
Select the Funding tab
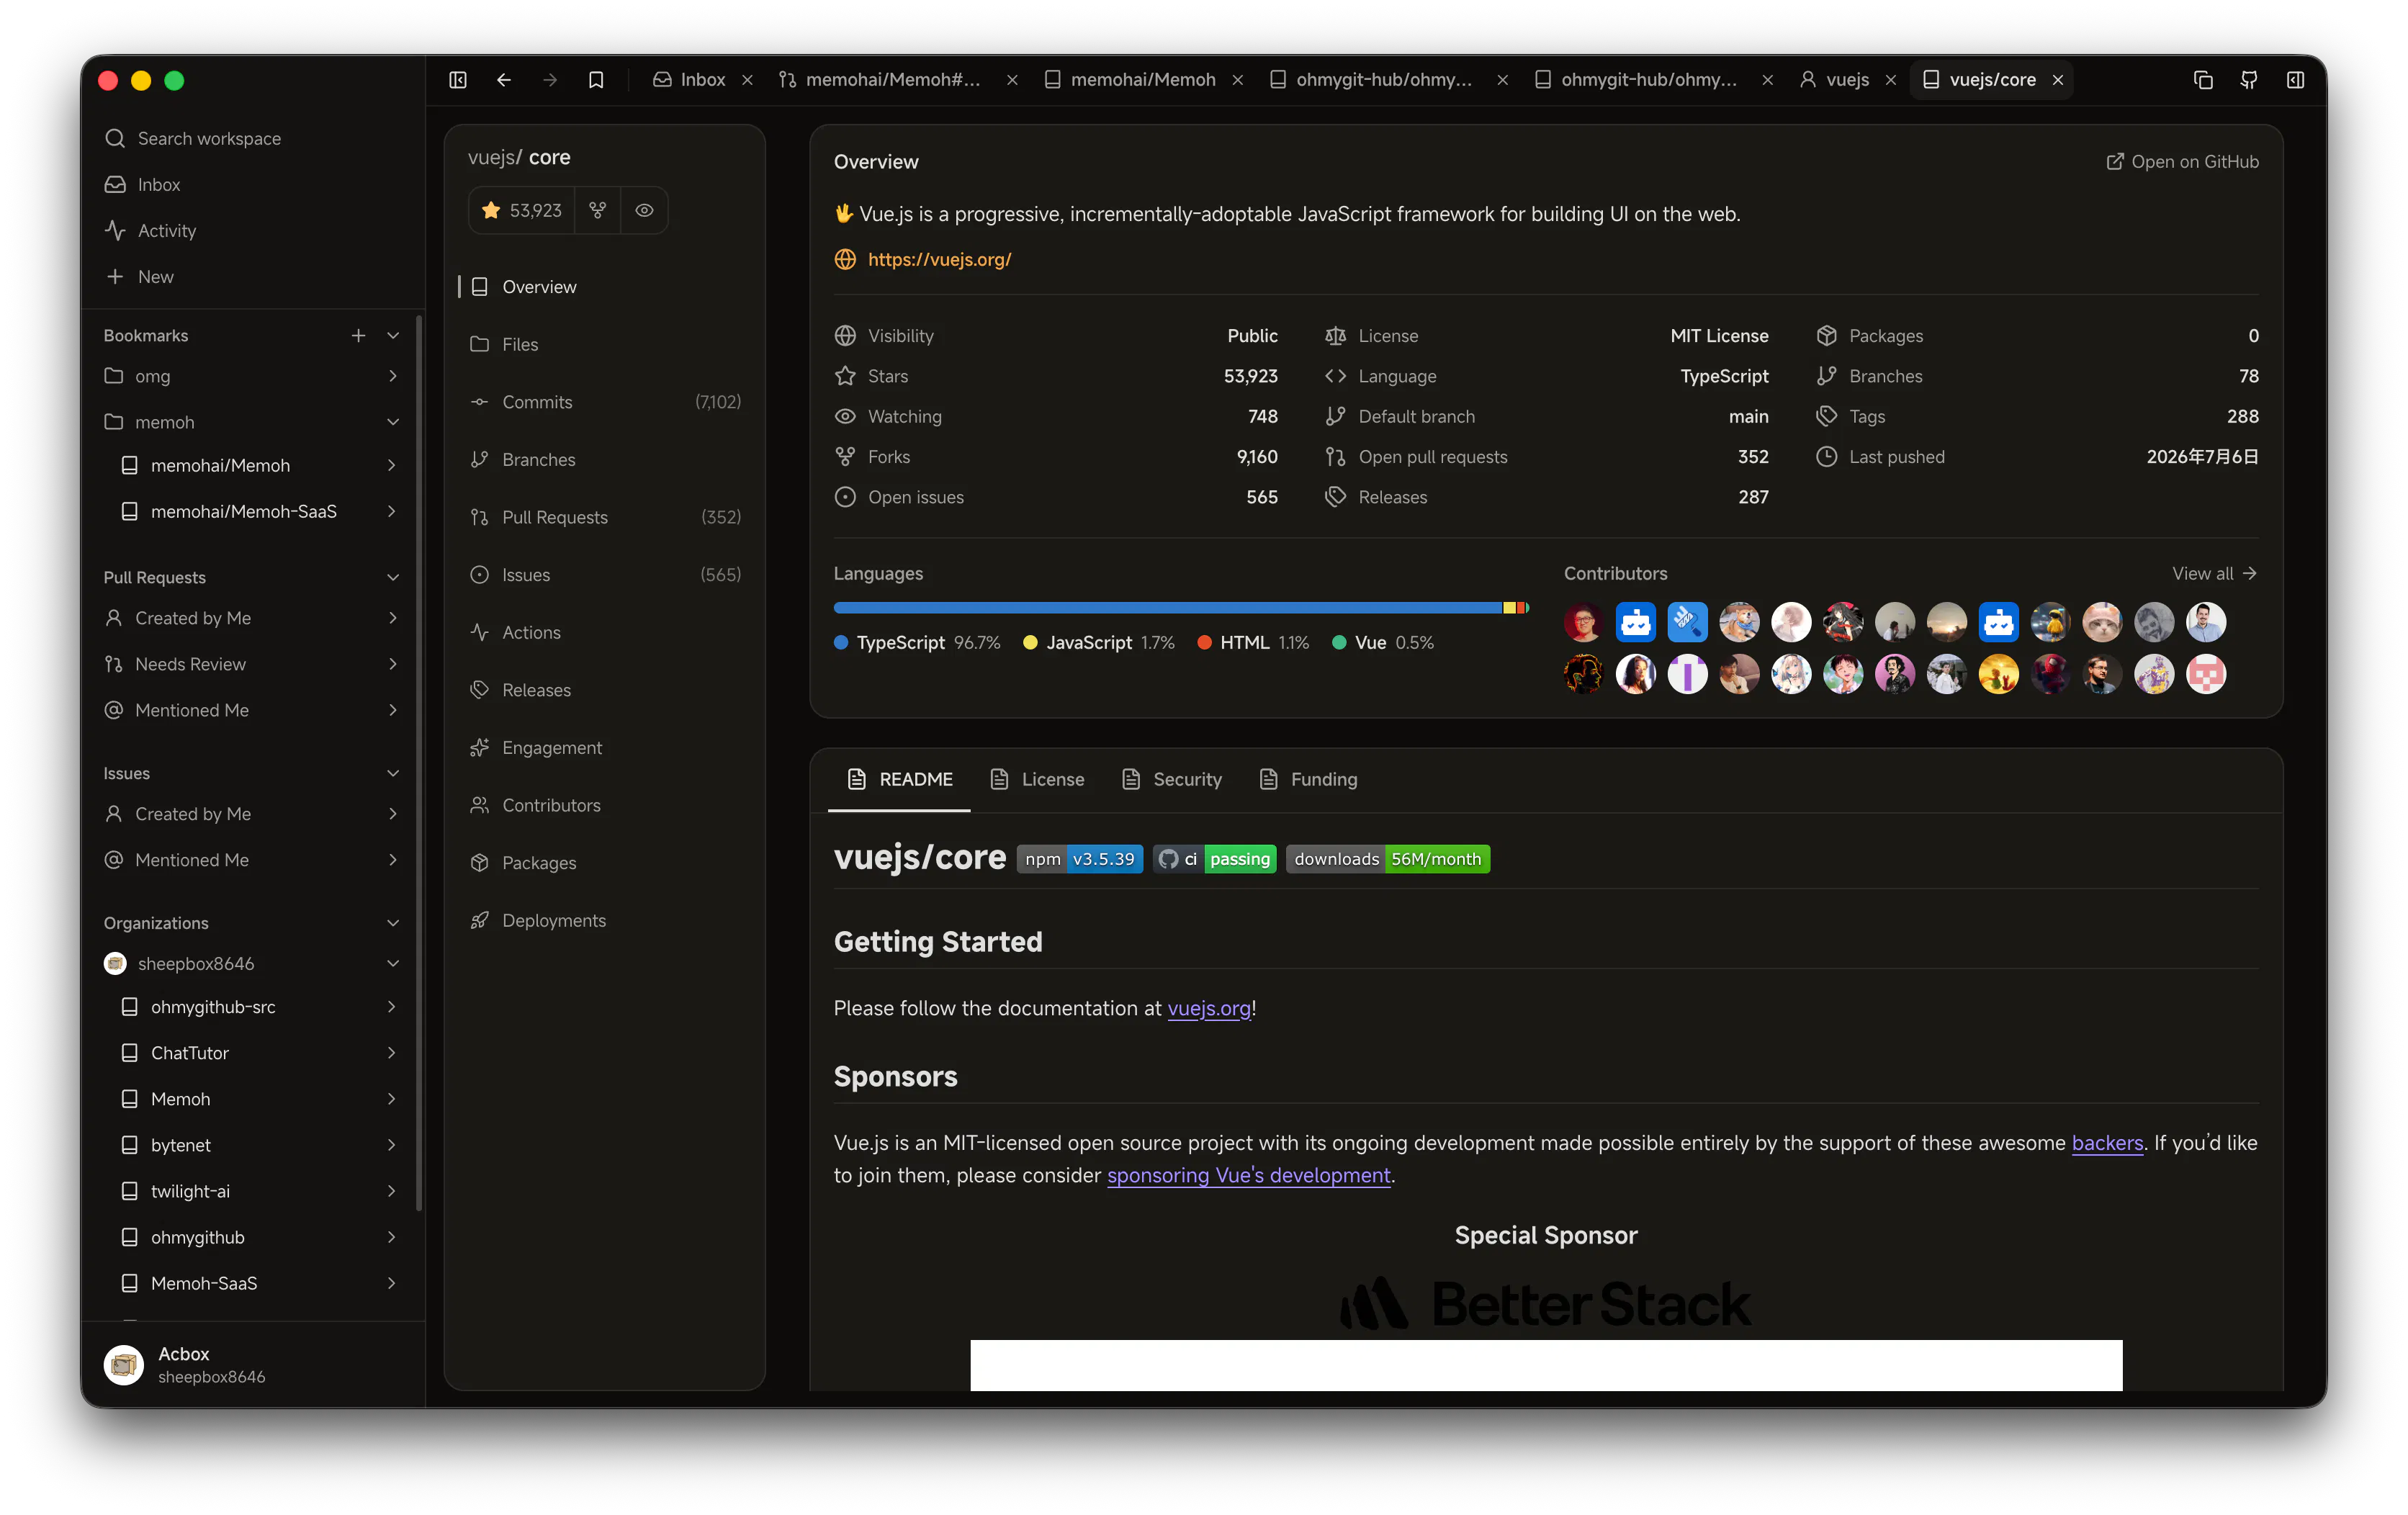(1308, 779)
